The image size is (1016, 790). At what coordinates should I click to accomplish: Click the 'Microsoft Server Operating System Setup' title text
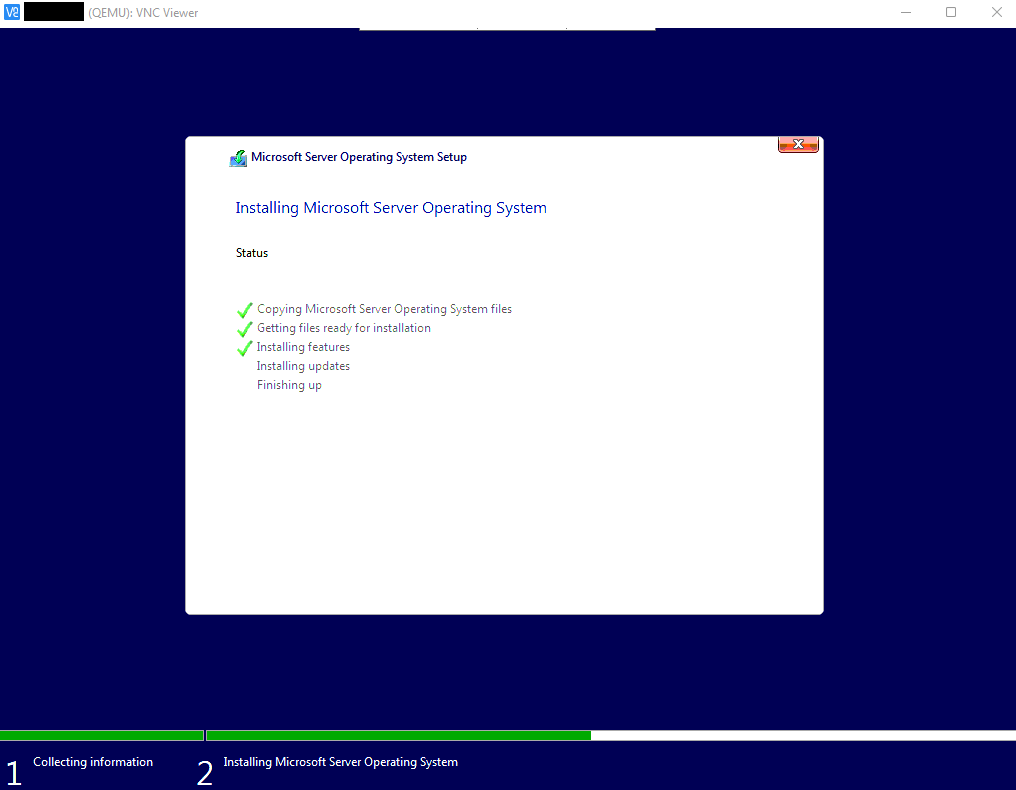(359, 157)
